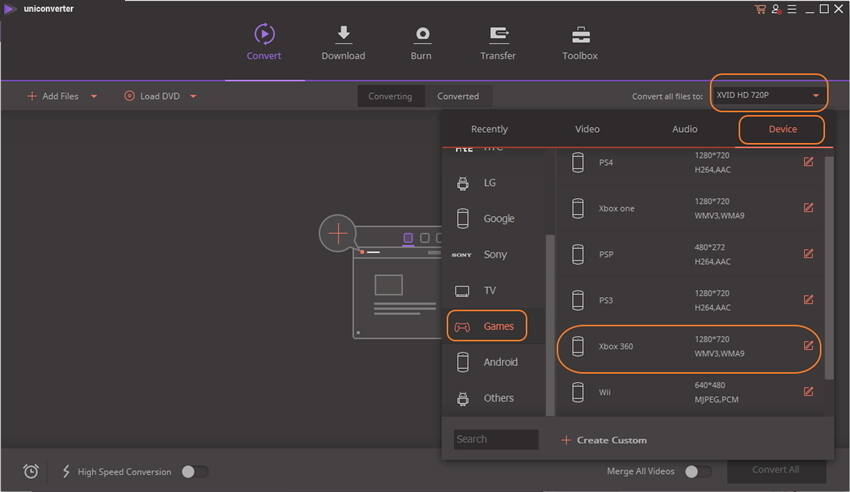Viewport: 850px width, 492px height.
Task: Select the PSP preset
Action: [x=690, y=254]
